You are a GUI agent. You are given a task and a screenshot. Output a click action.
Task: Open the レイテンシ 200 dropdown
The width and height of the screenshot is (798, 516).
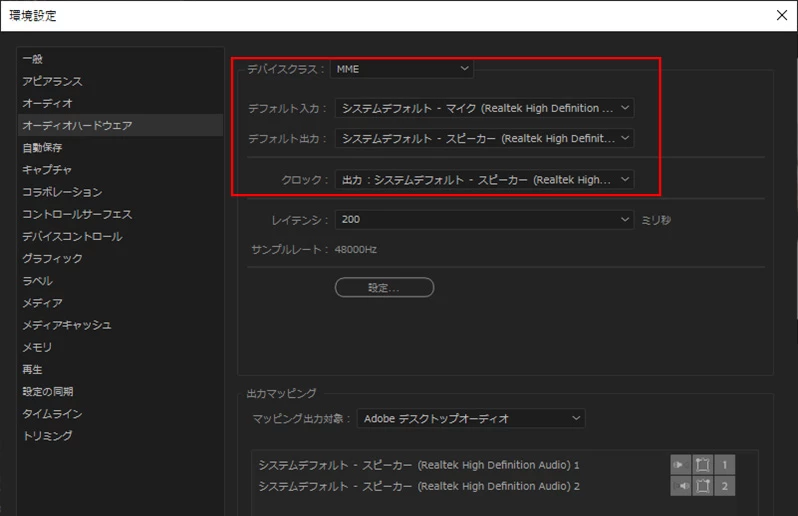[x=484, y=219]
